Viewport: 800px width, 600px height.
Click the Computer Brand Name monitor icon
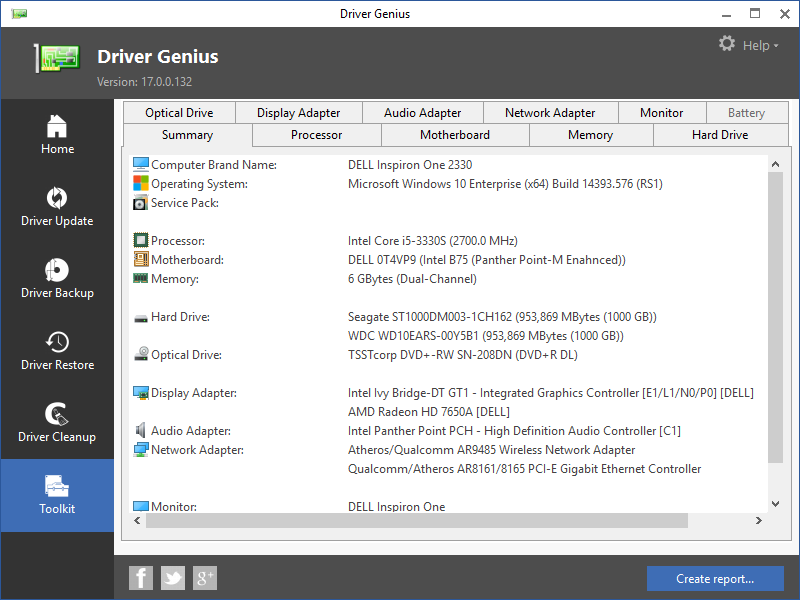(x=140, y=164)
